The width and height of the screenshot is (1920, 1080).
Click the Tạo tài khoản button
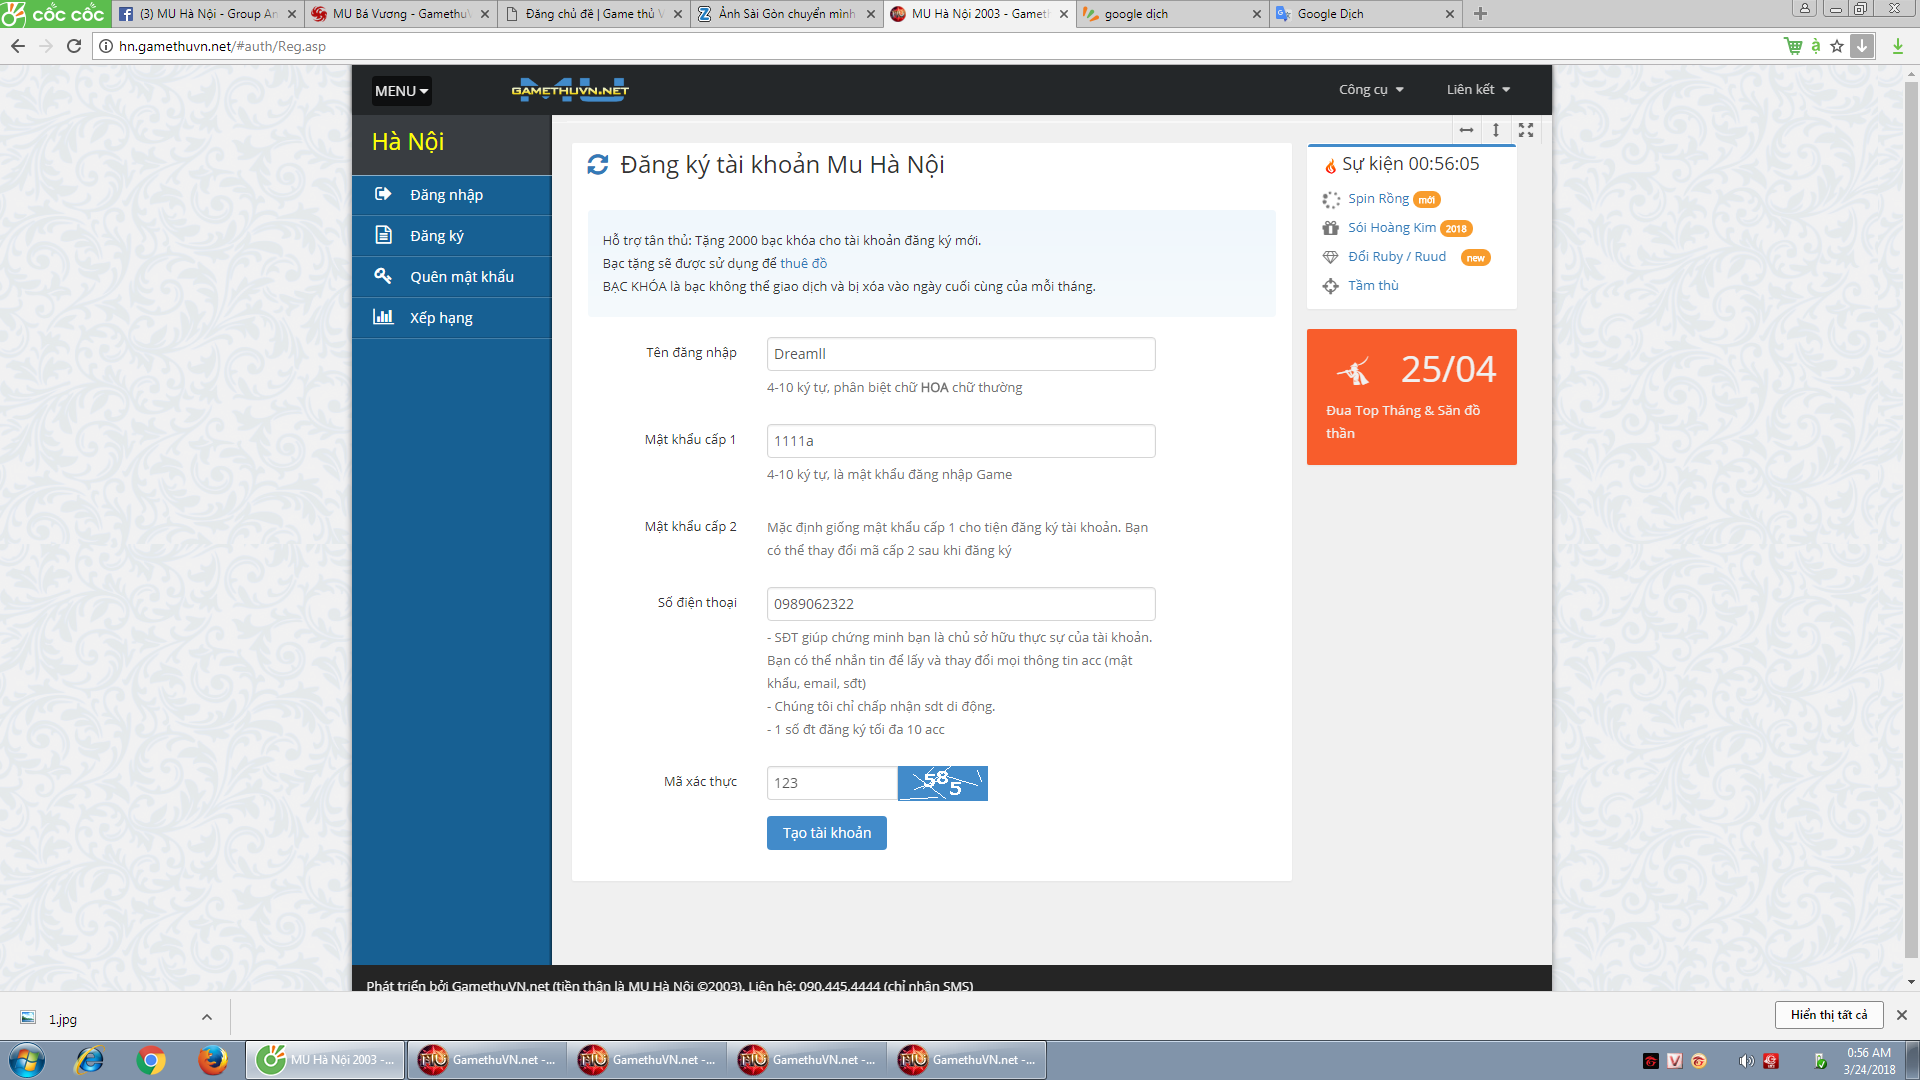pyautogui.click(x=826, y=833)
